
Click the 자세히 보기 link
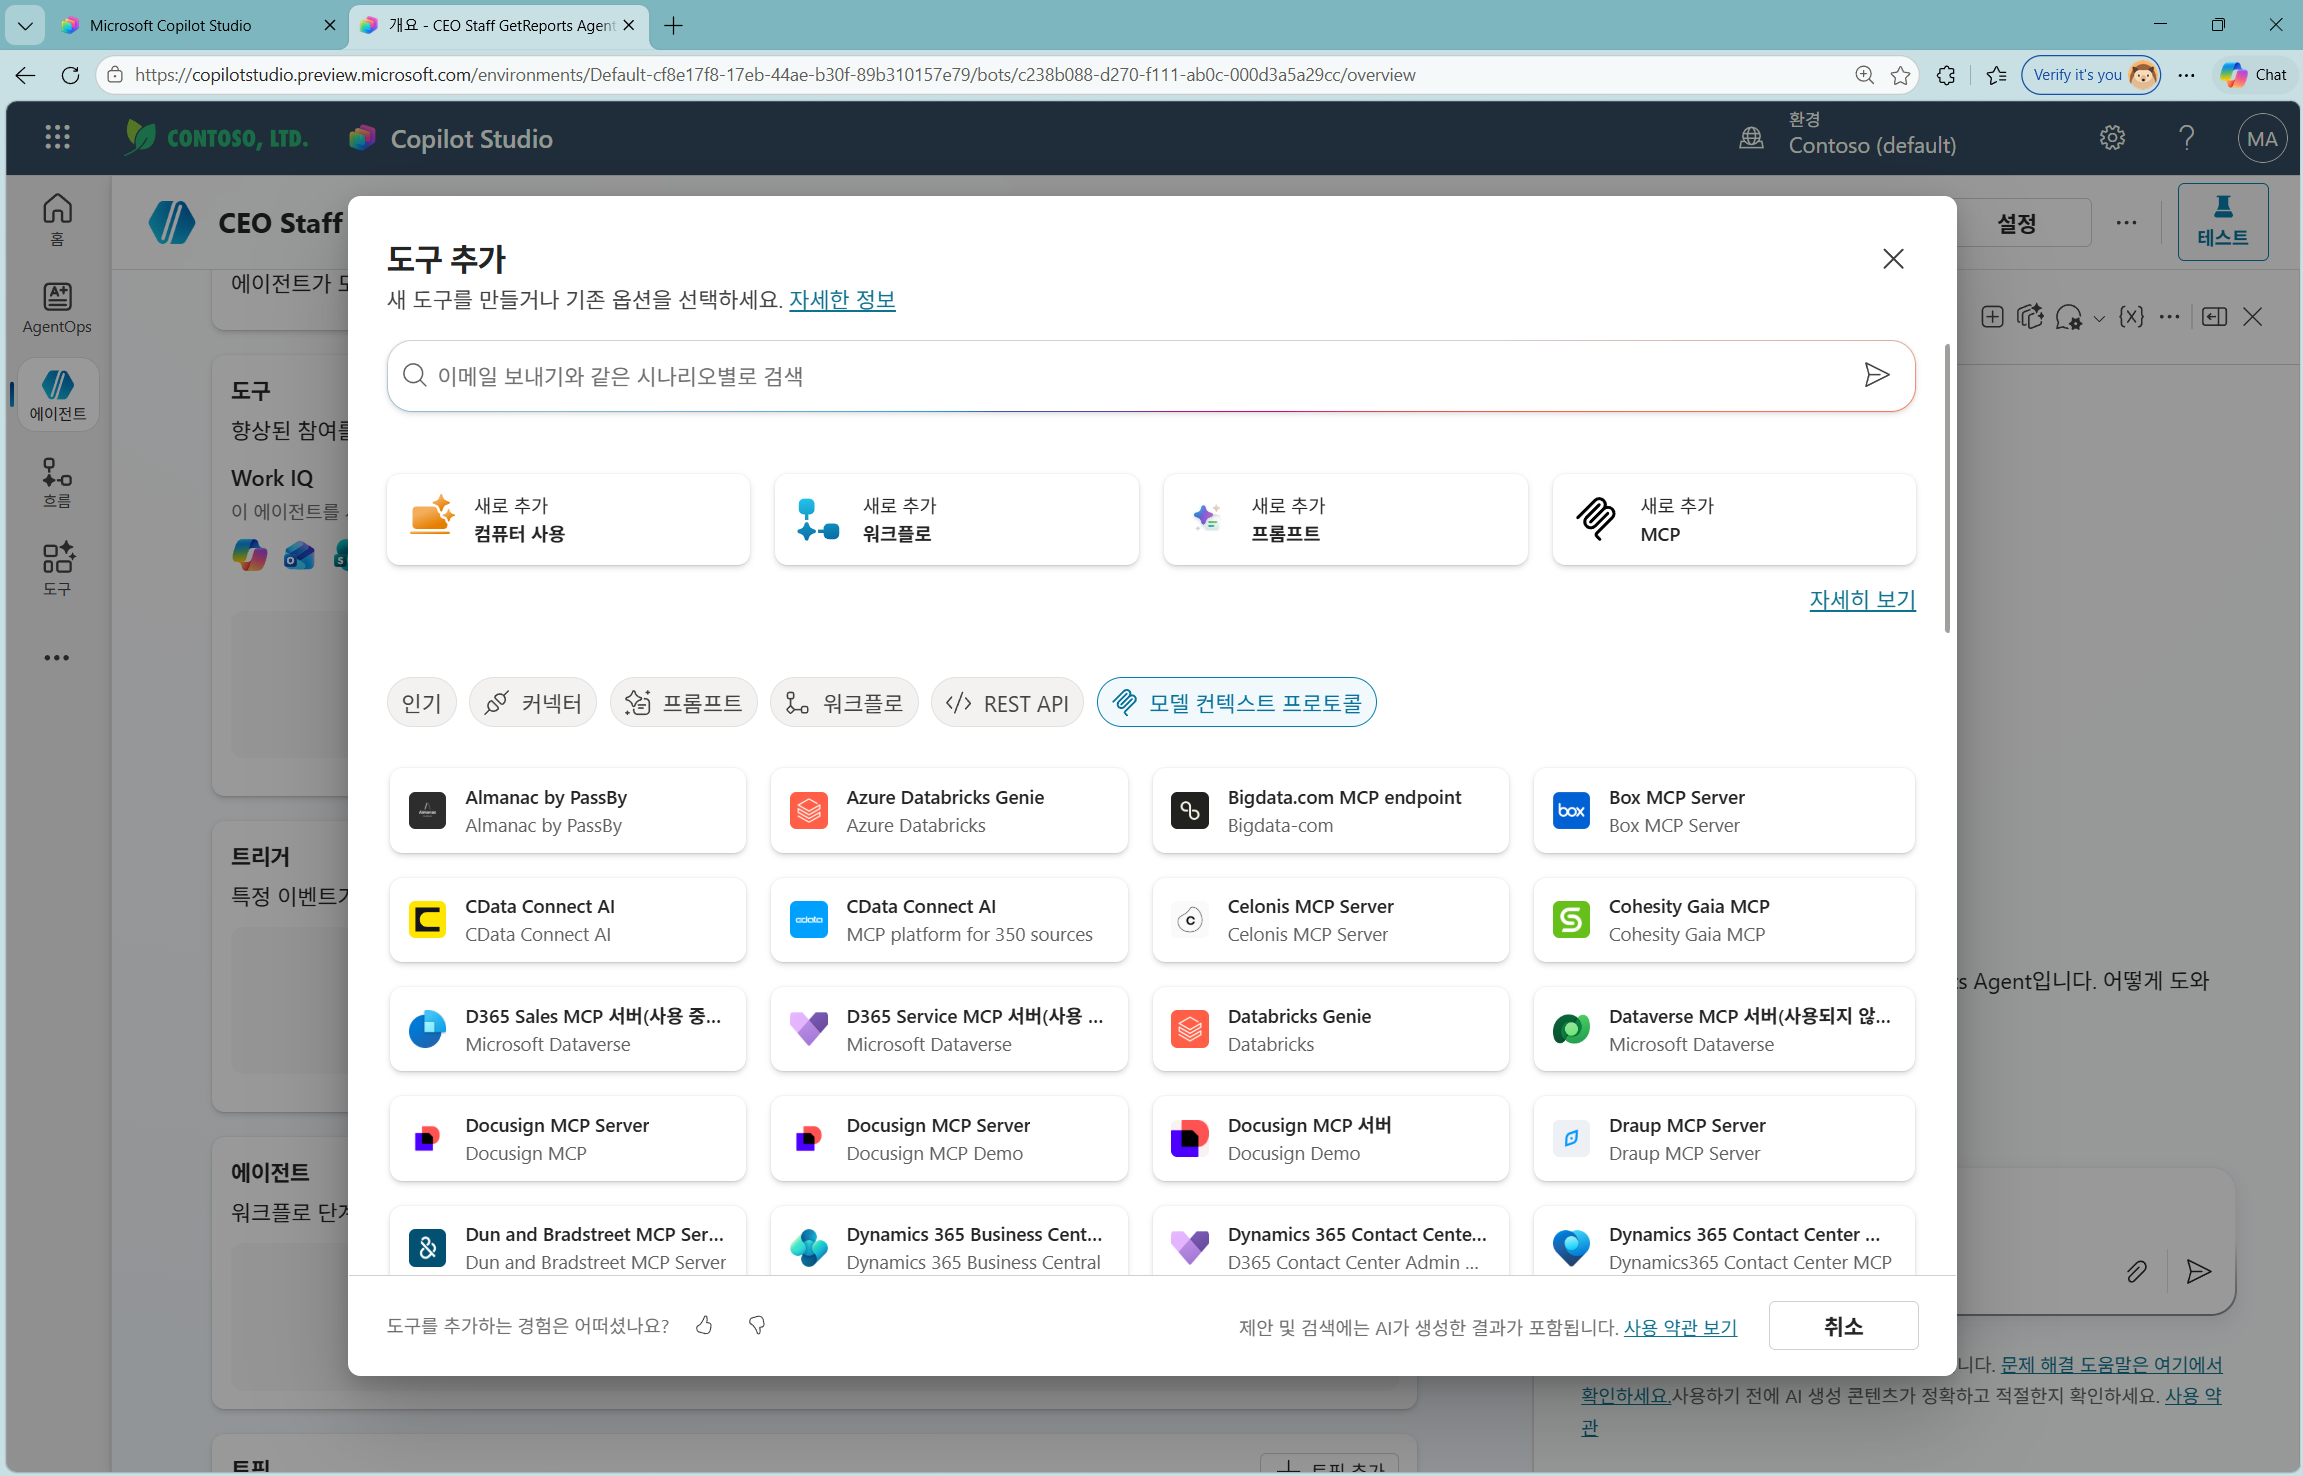pyautogui.click(x=1862, y=600)
